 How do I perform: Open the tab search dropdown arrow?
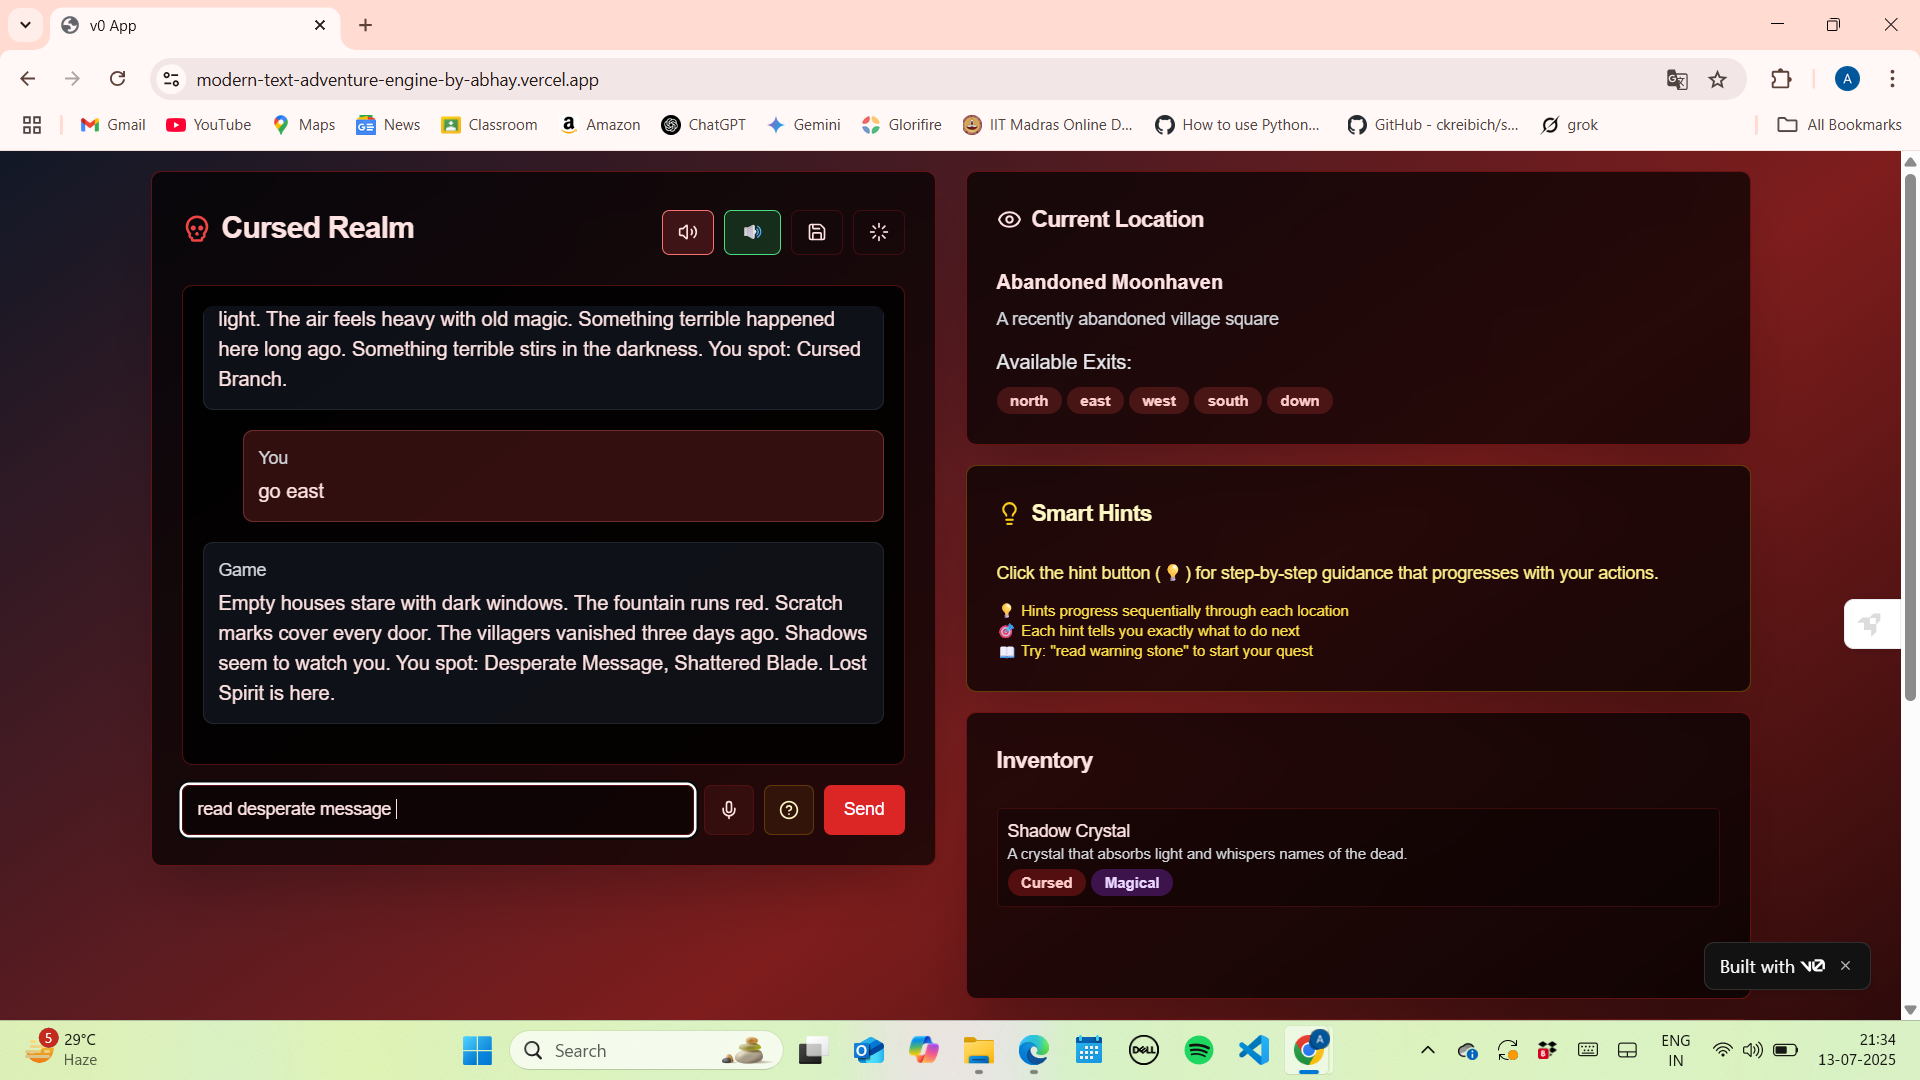25,25
